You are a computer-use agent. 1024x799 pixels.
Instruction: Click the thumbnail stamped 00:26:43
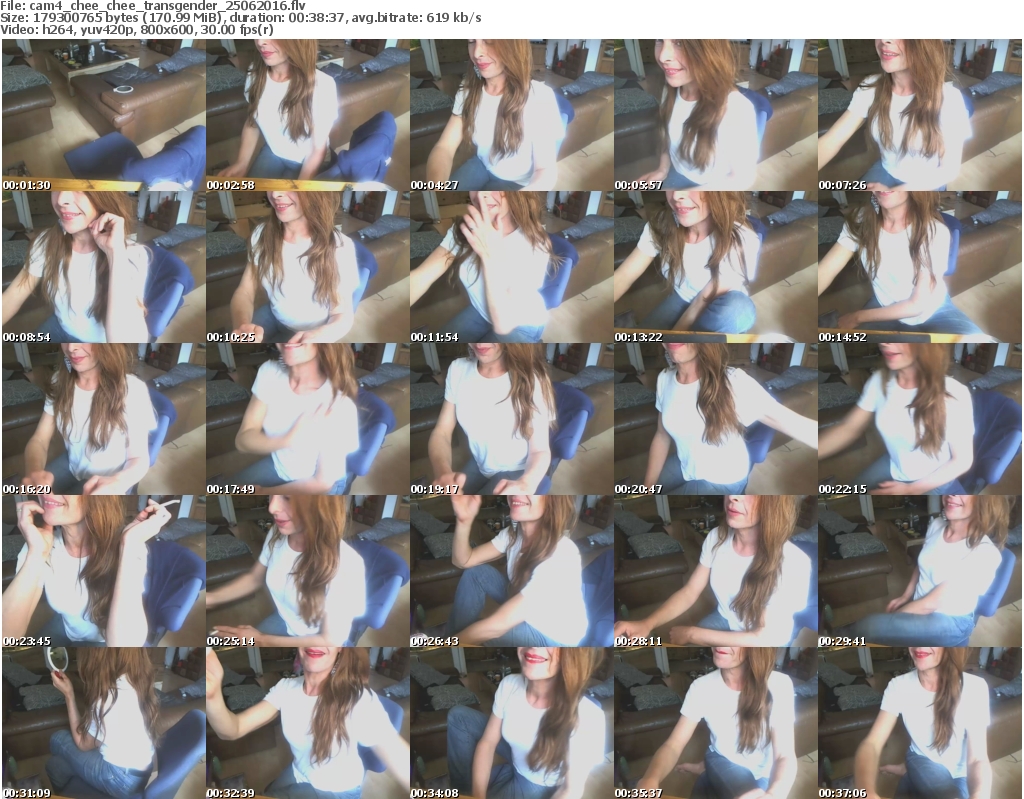(x=512, y=572)
